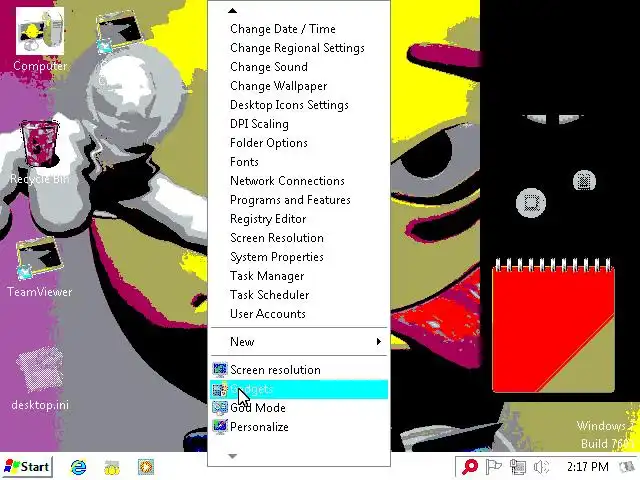
Task: Click the menu's top scroll-up arrow
Action: [232, 11]
